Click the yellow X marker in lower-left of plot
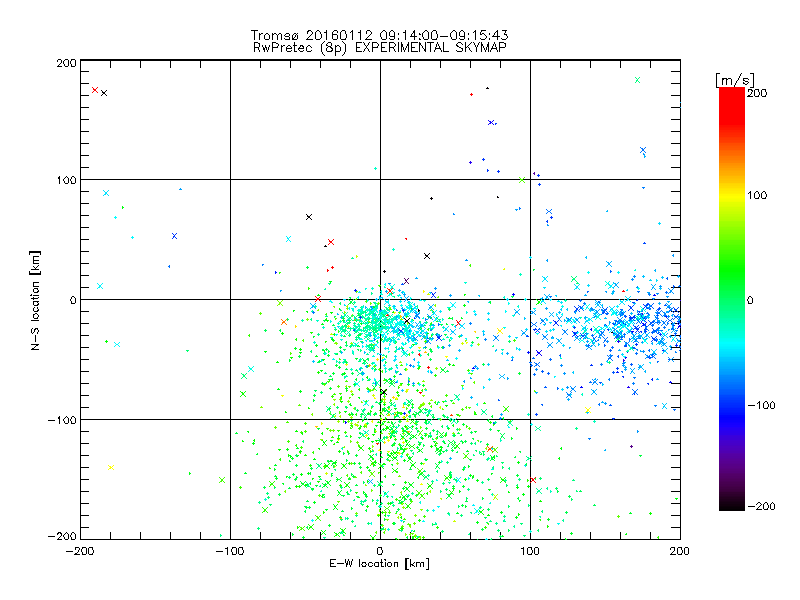 point(111,467)
